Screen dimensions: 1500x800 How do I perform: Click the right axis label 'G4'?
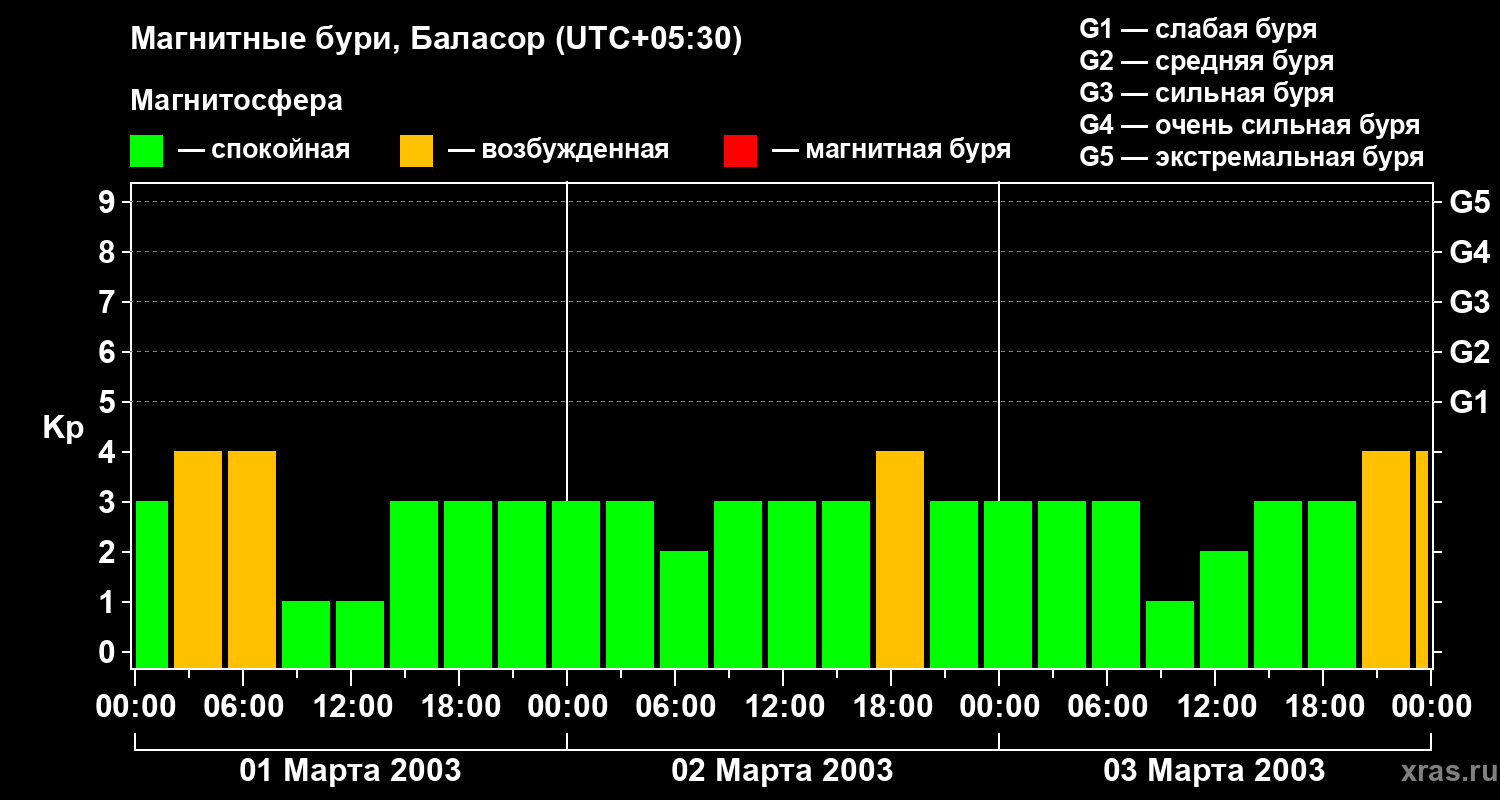[x=1469, y=253]
